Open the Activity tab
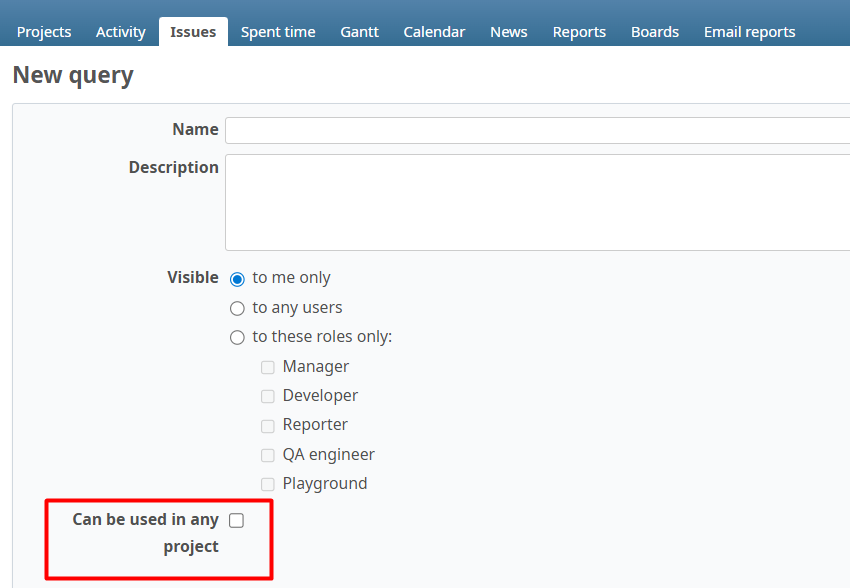This screenshot has height=588, width=850. (120, 31)
